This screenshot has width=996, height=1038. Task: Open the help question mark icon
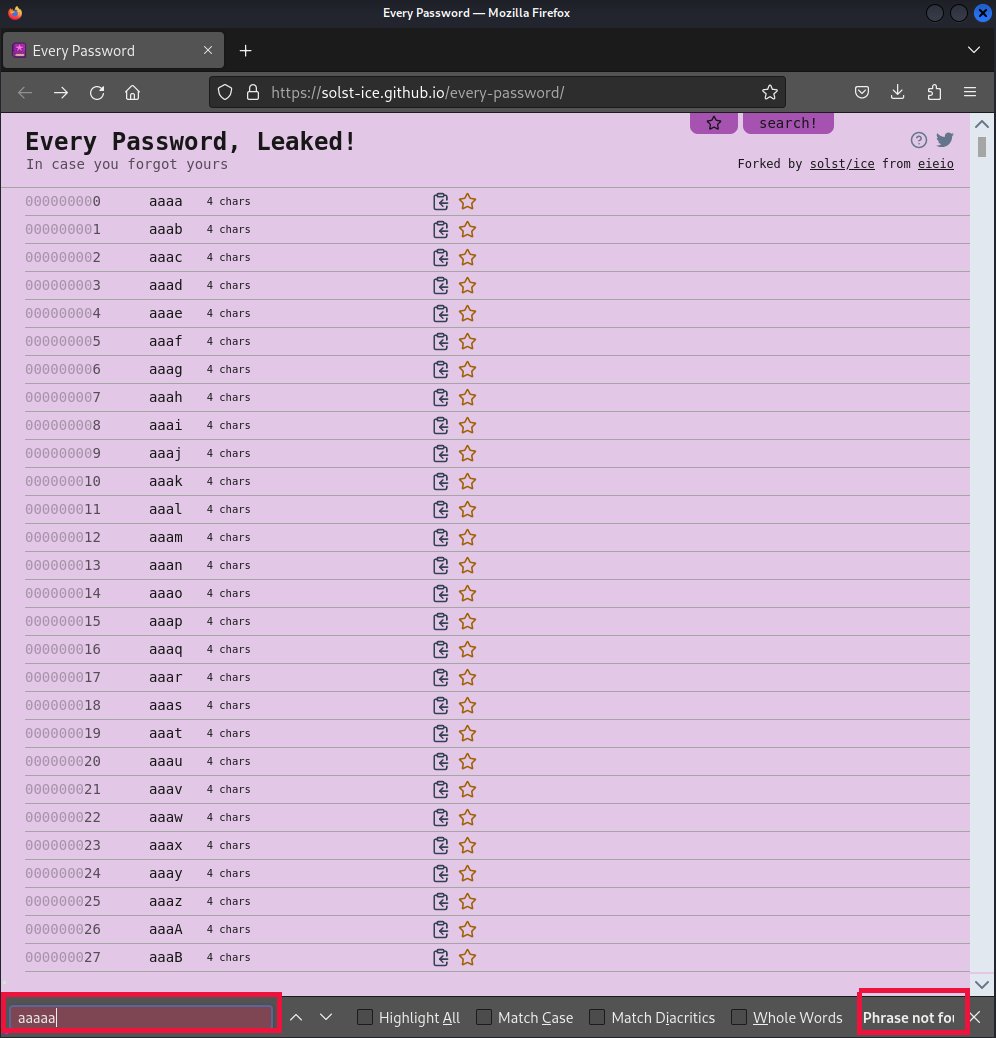pos(918,140)
